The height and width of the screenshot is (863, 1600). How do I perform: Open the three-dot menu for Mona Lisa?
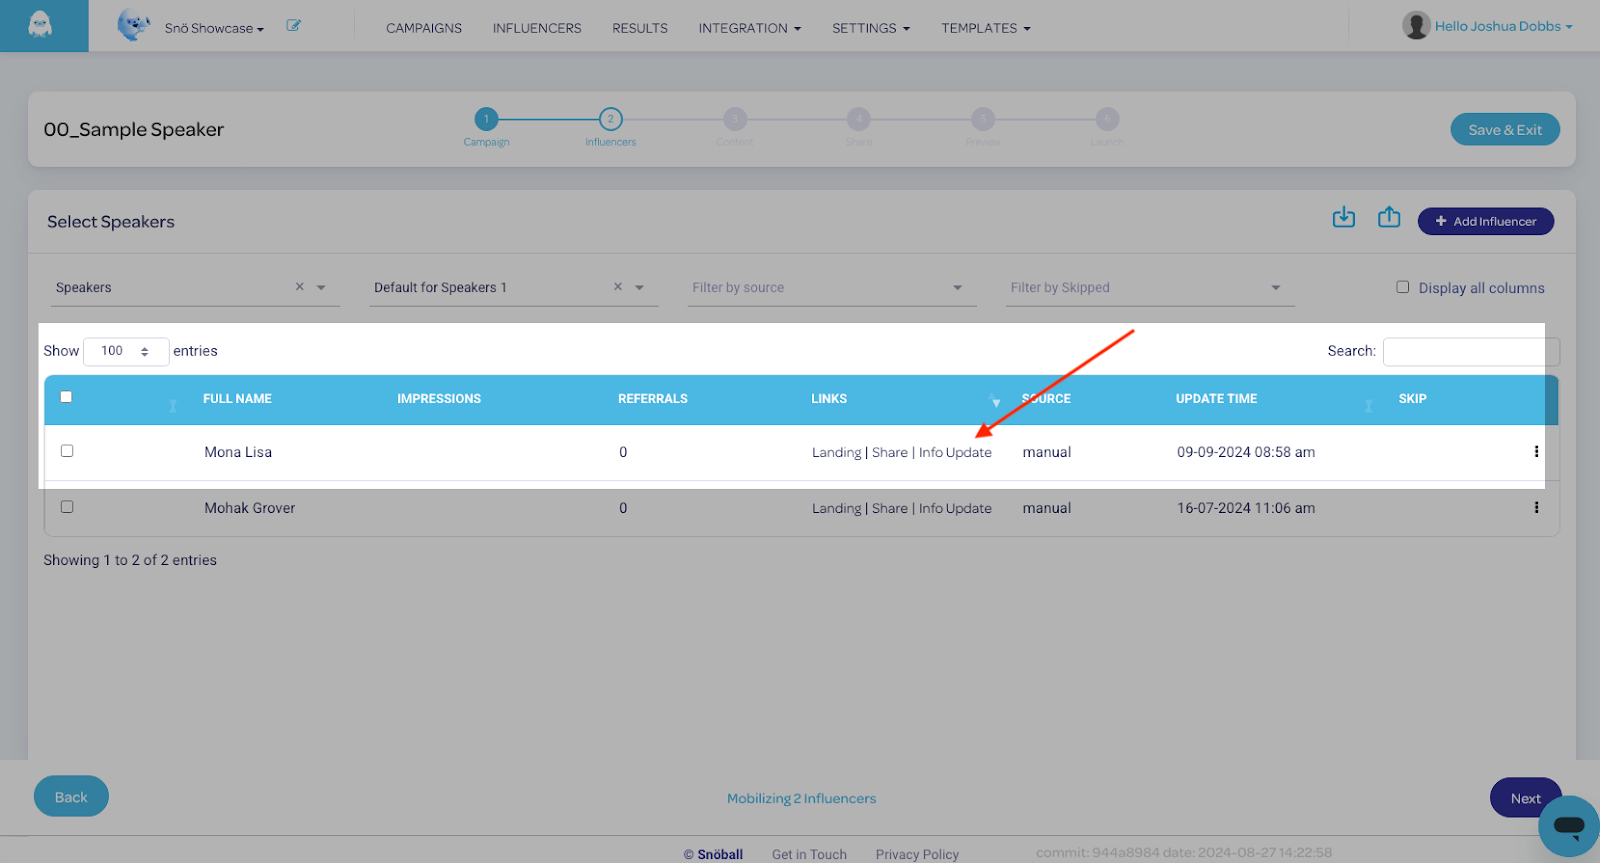coord(1536,452)
